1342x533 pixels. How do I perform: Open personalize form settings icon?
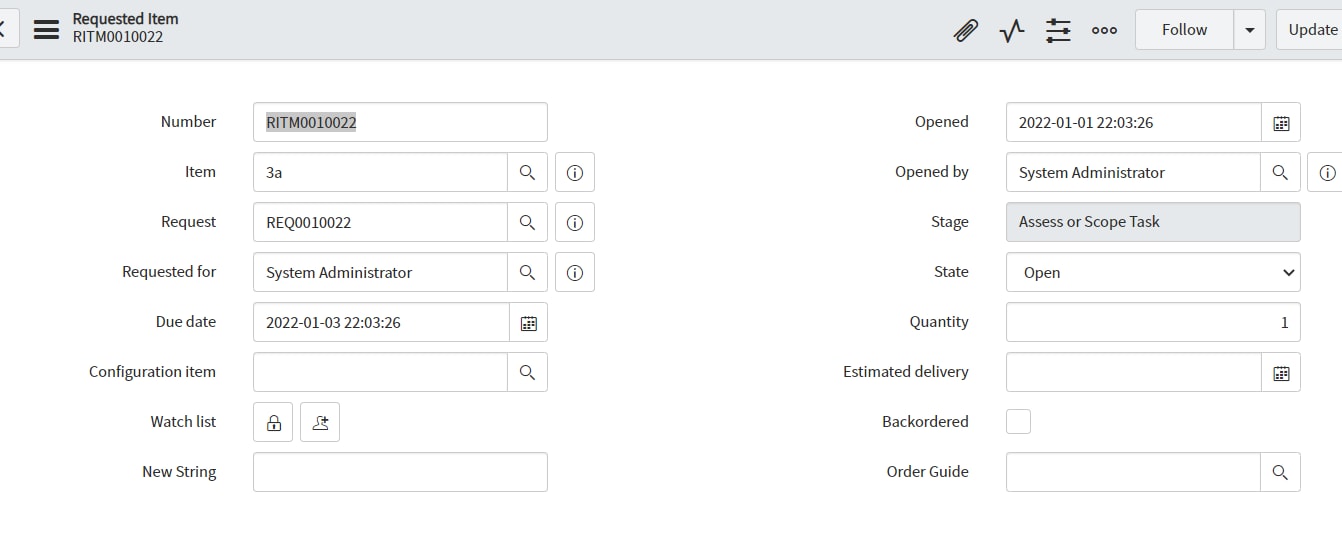click(1058, 30)
